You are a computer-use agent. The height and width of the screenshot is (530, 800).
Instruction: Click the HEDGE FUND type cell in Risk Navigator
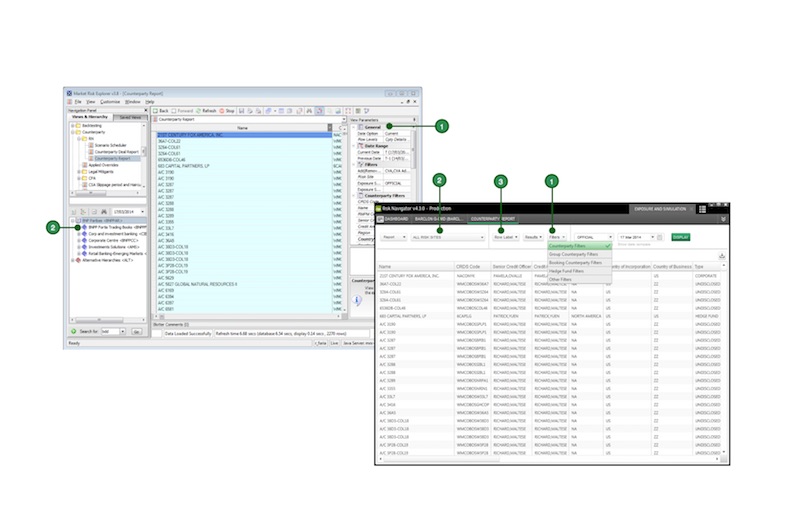[707, 316]
